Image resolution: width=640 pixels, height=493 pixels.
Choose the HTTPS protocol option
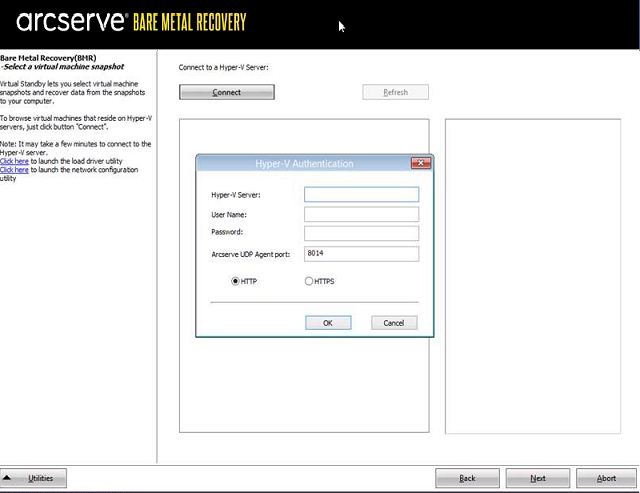(x=309, y=282)
